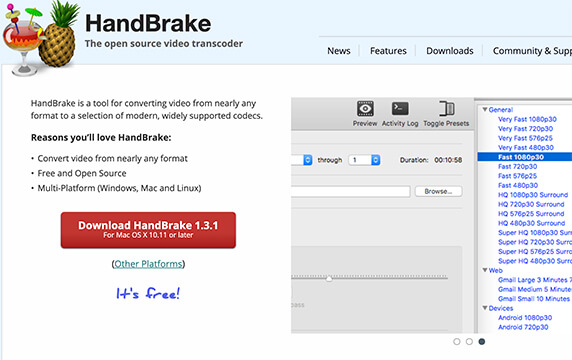Viewport: 572px width, 360px height.
Task: Click the Toggle Presets icon
Action: point(447,109)
